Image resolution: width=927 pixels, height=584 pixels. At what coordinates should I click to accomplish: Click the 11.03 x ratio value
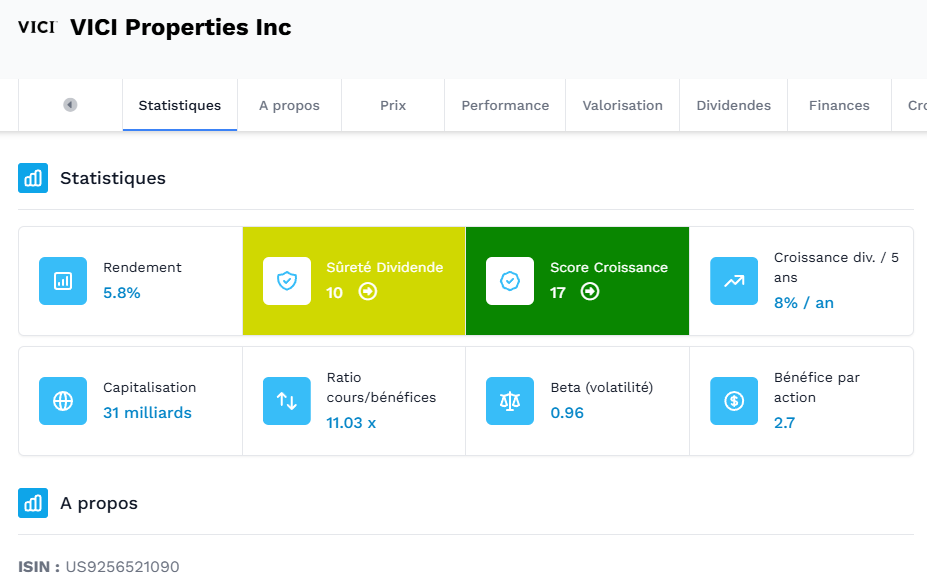pyautogui.click(x=351, y=423)
